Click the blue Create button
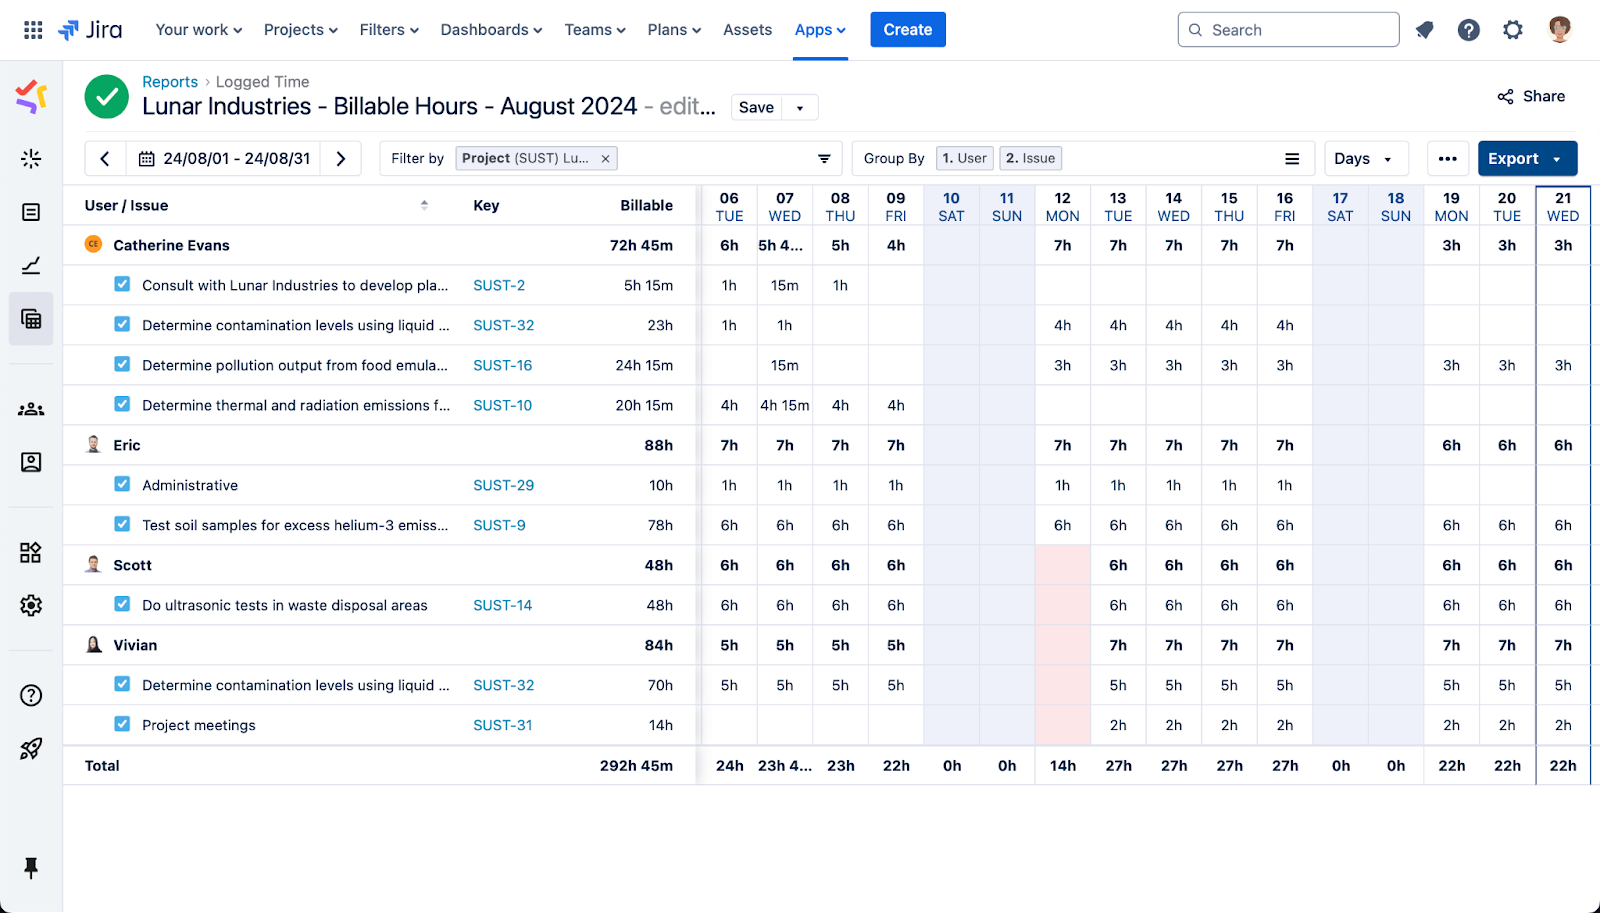 [907, 30]
